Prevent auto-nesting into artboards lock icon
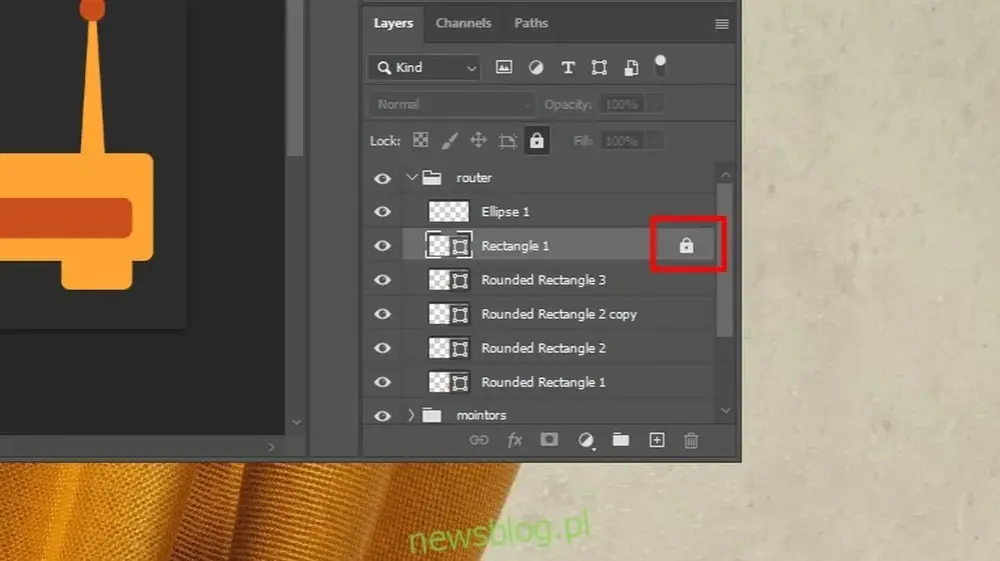 coord(508,141)
